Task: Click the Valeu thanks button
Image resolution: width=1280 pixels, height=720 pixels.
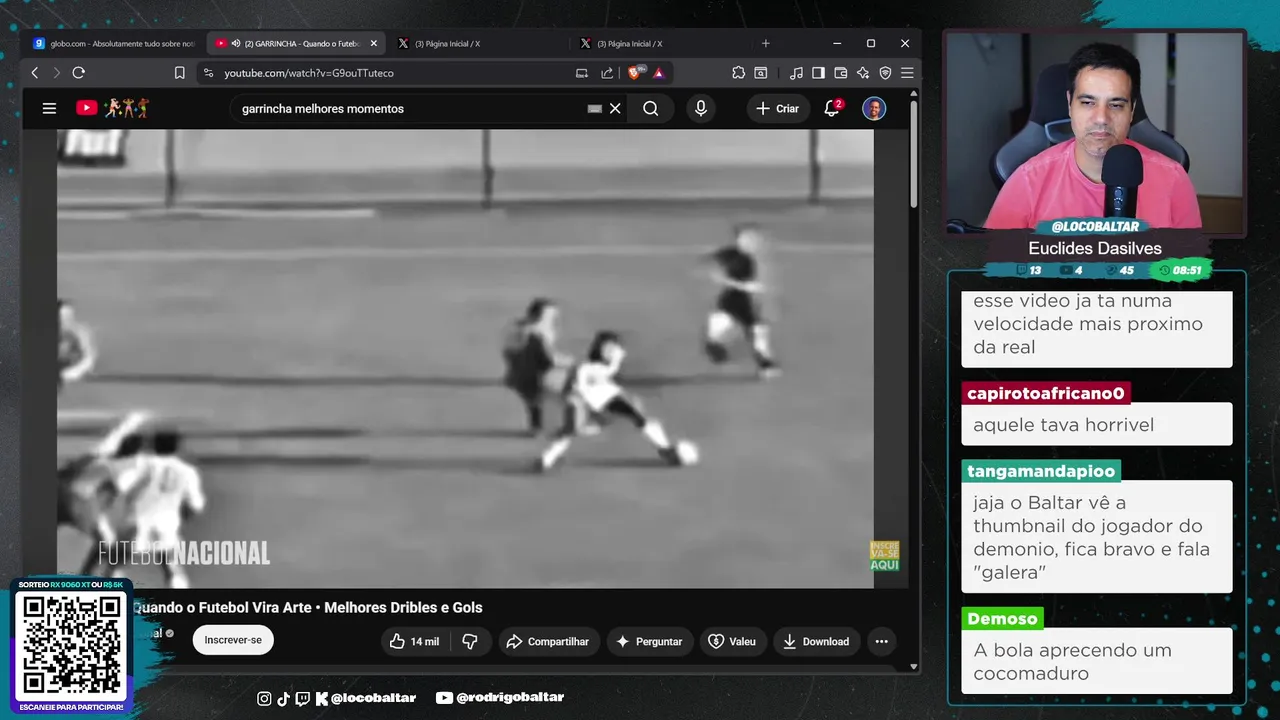Action: coord(732,641)
